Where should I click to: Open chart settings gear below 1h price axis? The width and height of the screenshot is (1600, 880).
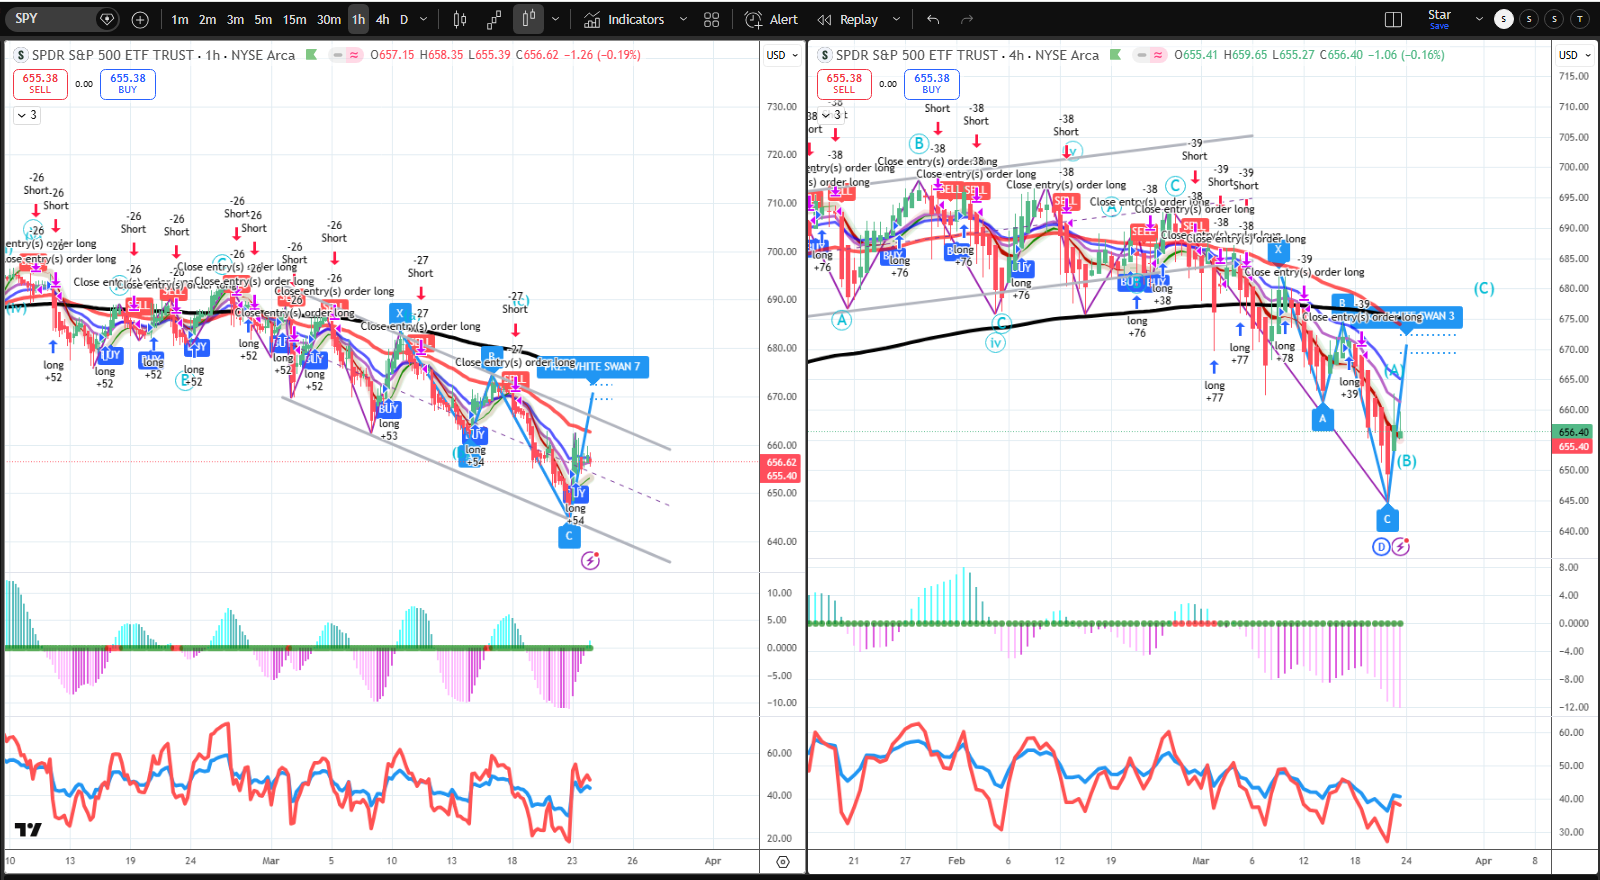(783, 861)
